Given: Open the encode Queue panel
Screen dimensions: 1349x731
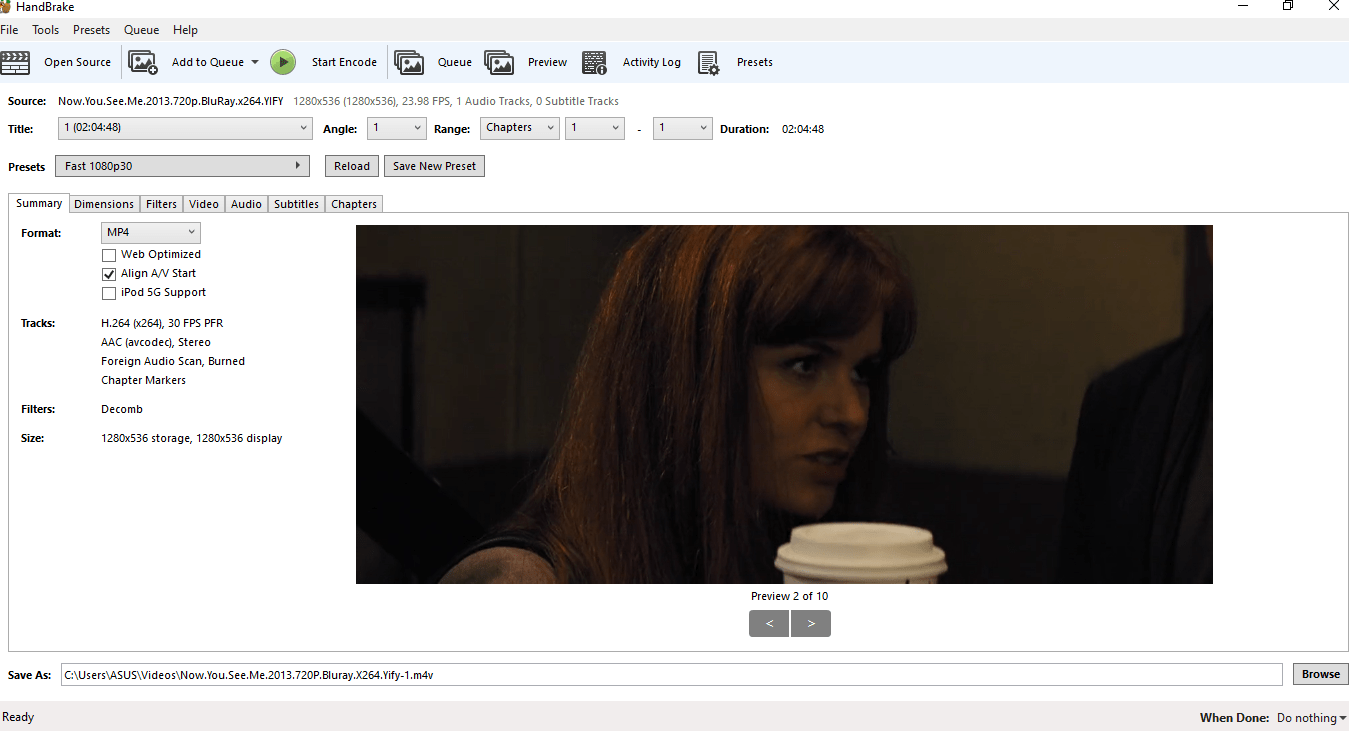Looking at the screenshot, I should pos(409,62).
